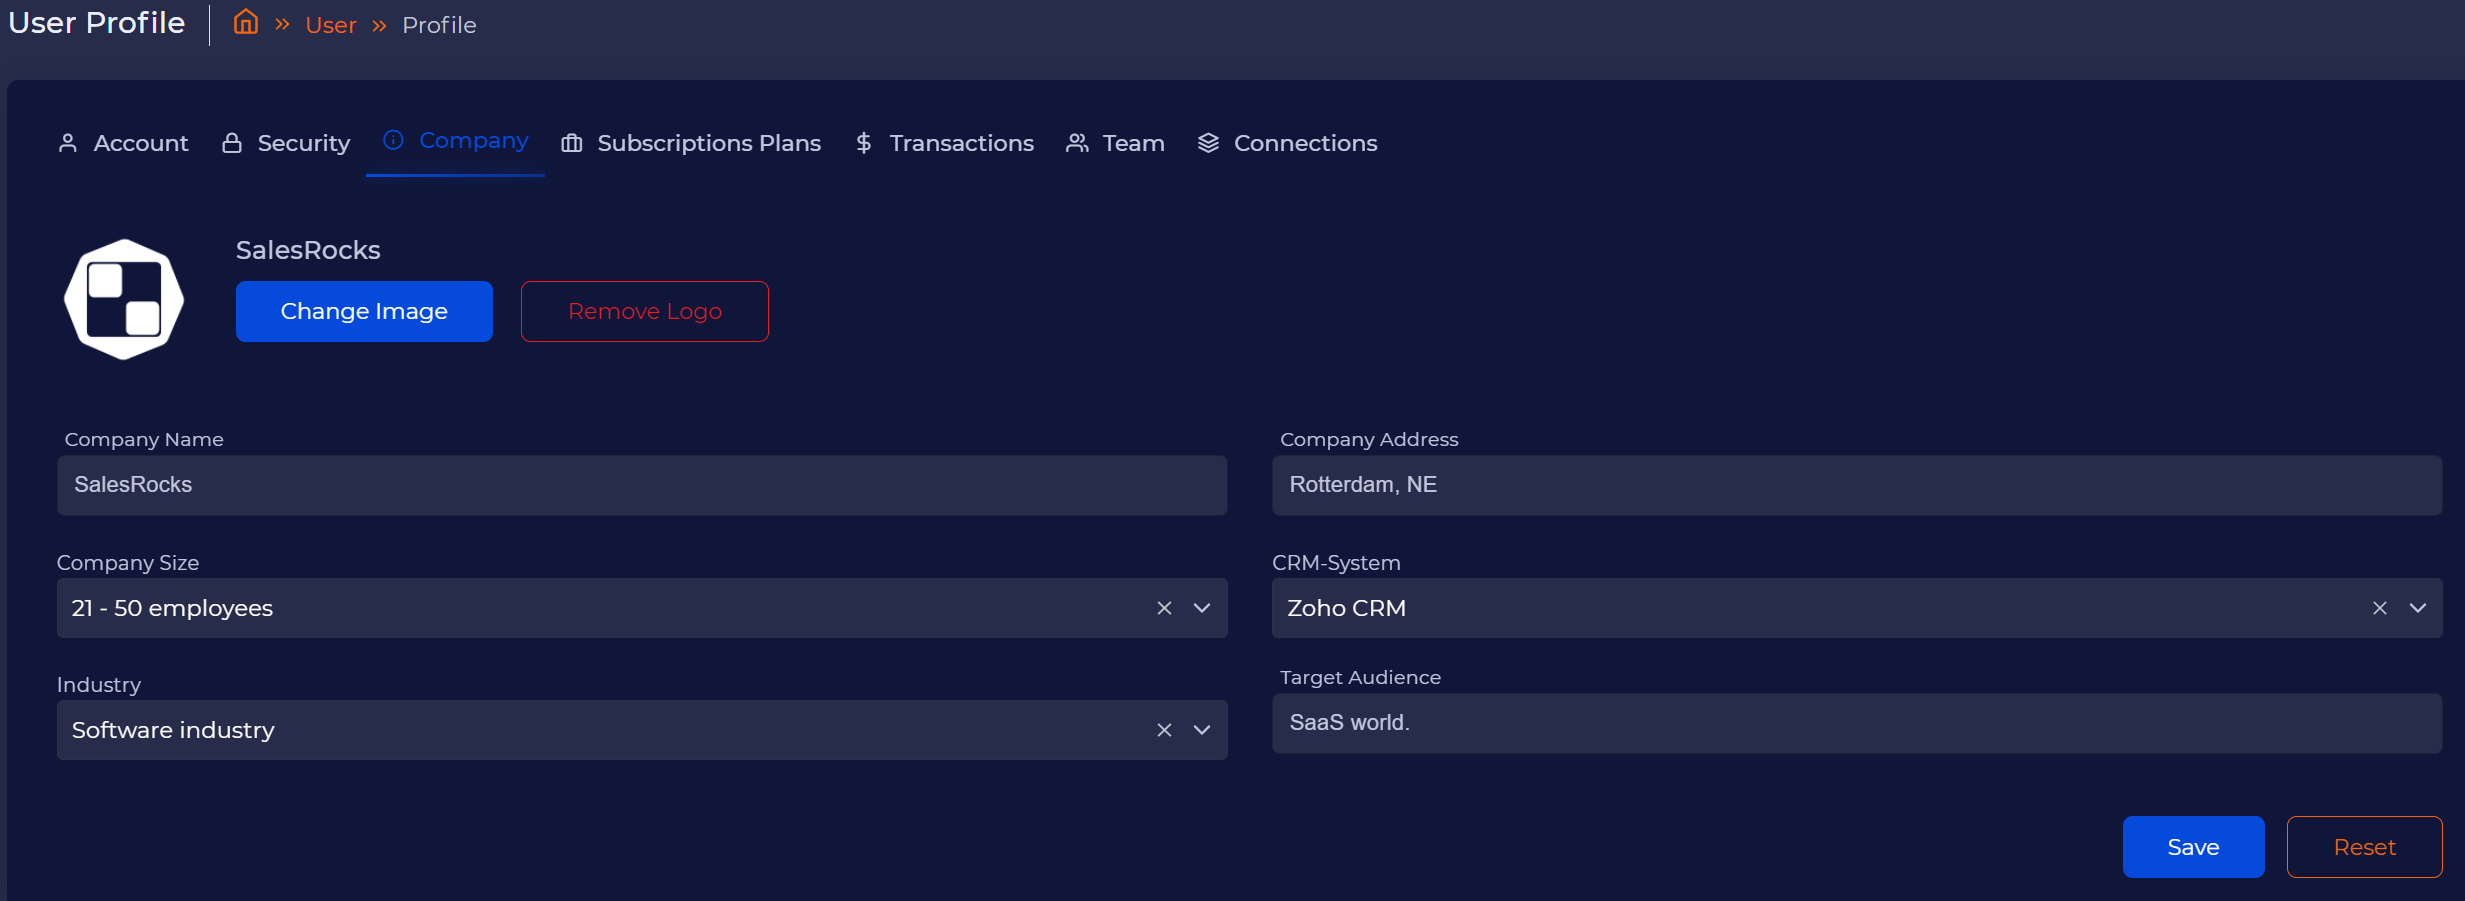The image size is (2465, 901).
Task: Follow the User breadcrumb link
Action: pos(331,25)
